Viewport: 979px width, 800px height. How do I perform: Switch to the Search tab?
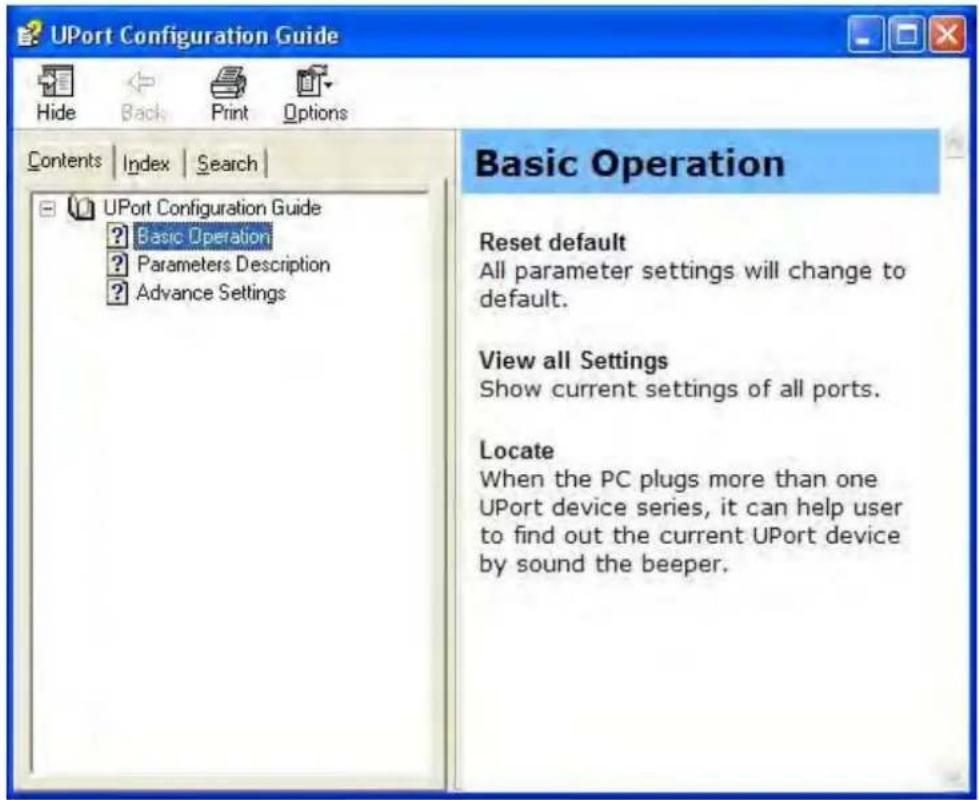(227, 164)
